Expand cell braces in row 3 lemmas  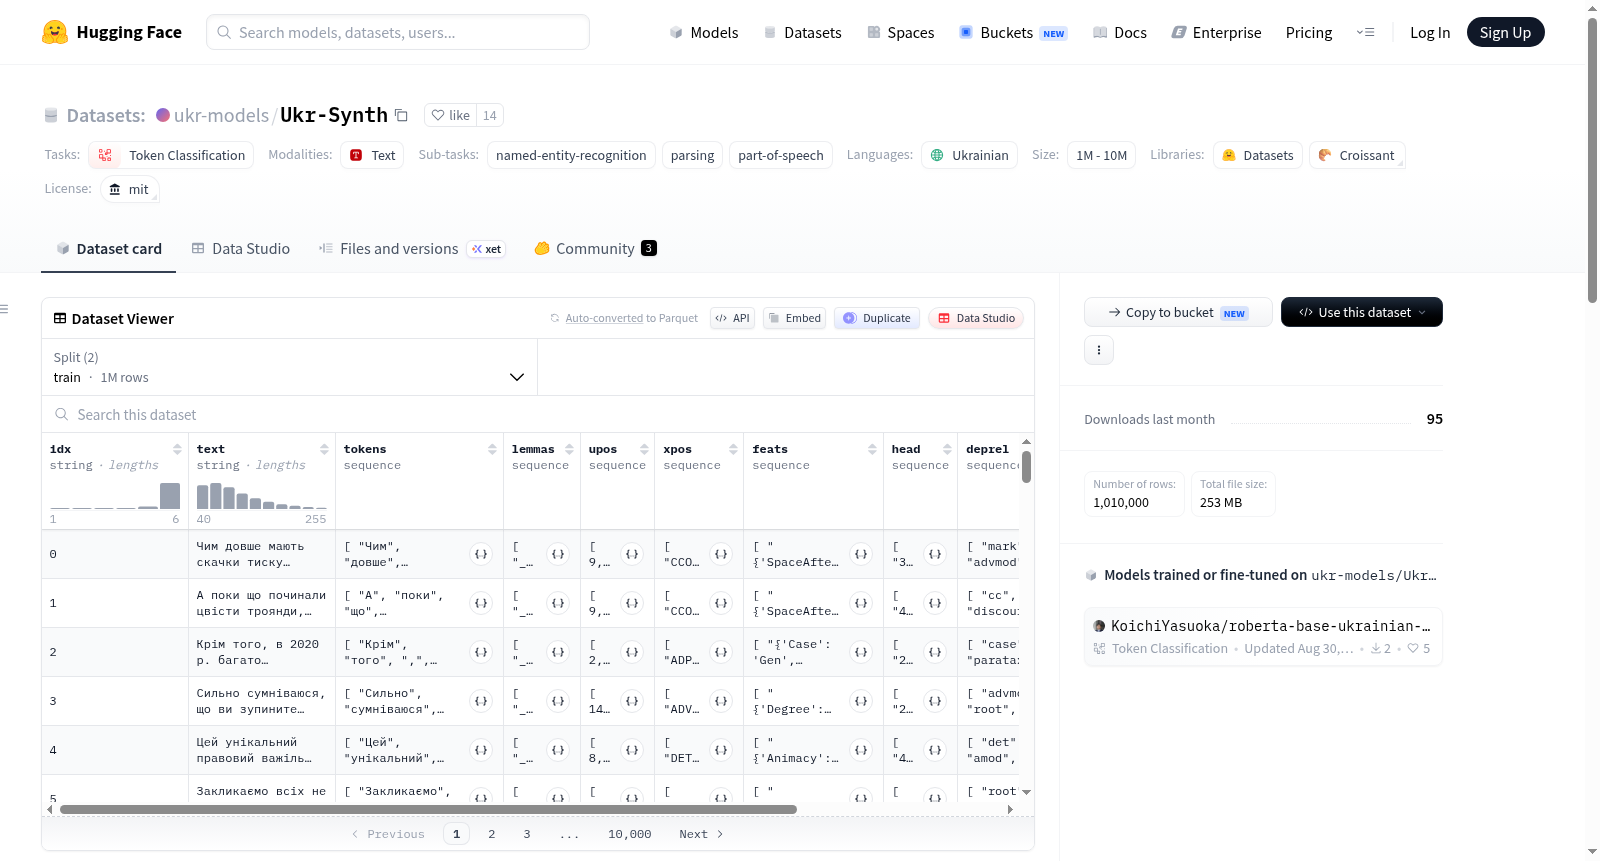tap(558, 701)
